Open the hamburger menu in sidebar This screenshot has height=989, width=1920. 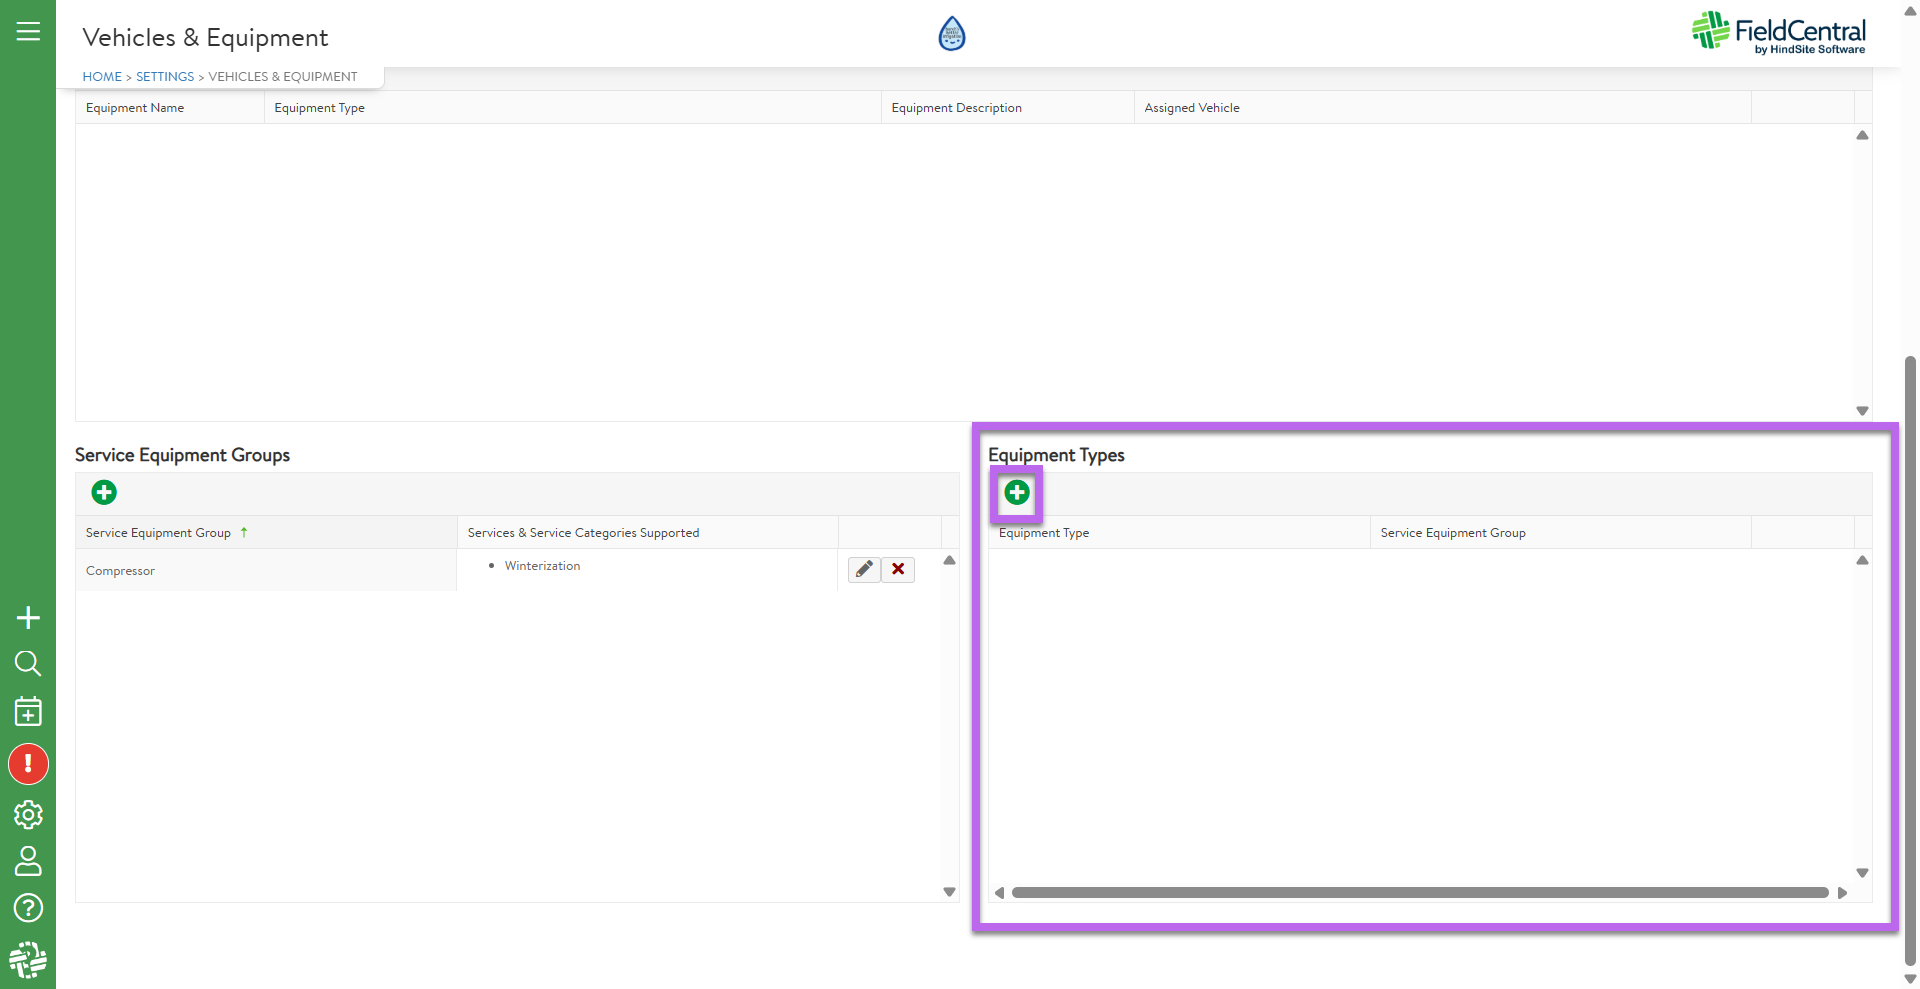28,31
